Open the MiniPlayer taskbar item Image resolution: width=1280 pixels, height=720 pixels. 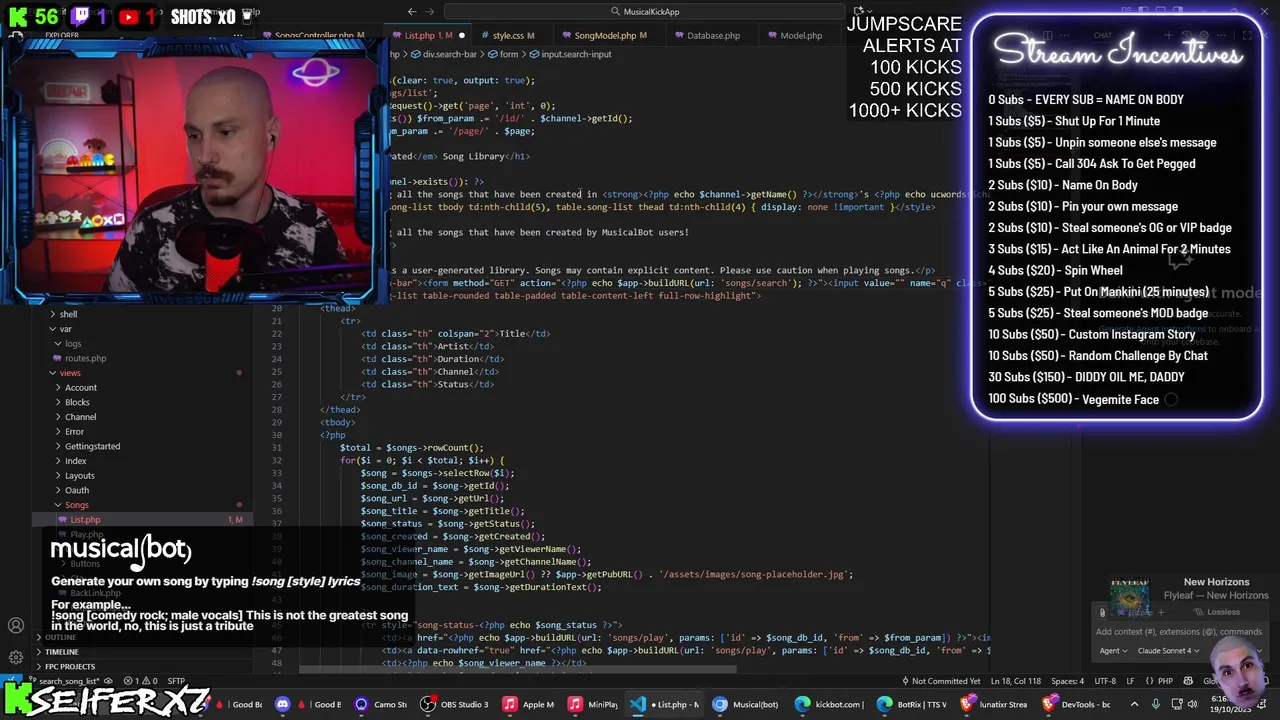point(593,704)
